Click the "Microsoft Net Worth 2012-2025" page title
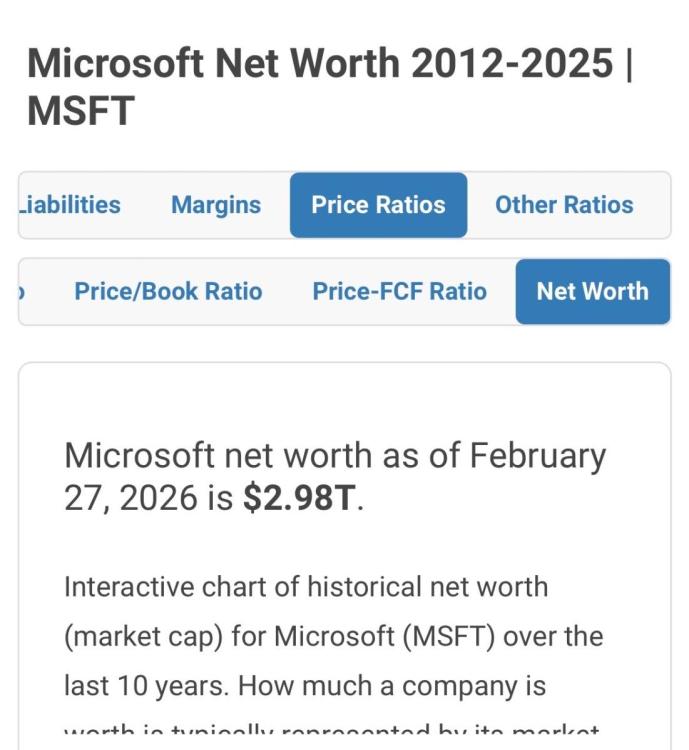689x750 pixels. tap(320, 64)
